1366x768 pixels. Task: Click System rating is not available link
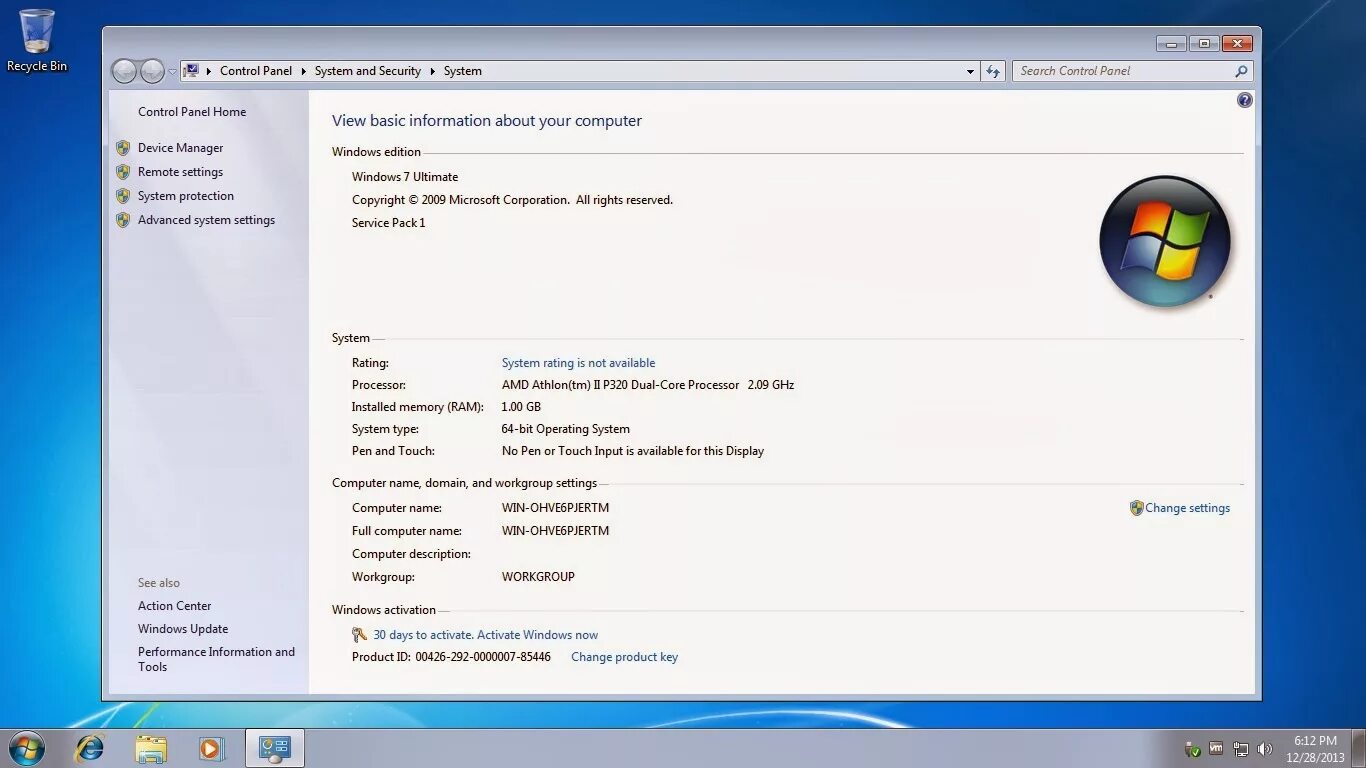click(x=578, y=363)
